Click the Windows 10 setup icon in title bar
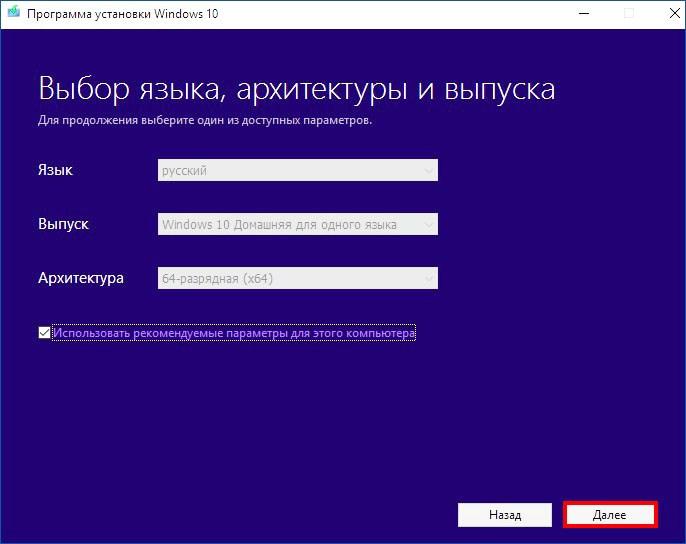This screenshot has height=544, width=686. [x=14, y=12]
